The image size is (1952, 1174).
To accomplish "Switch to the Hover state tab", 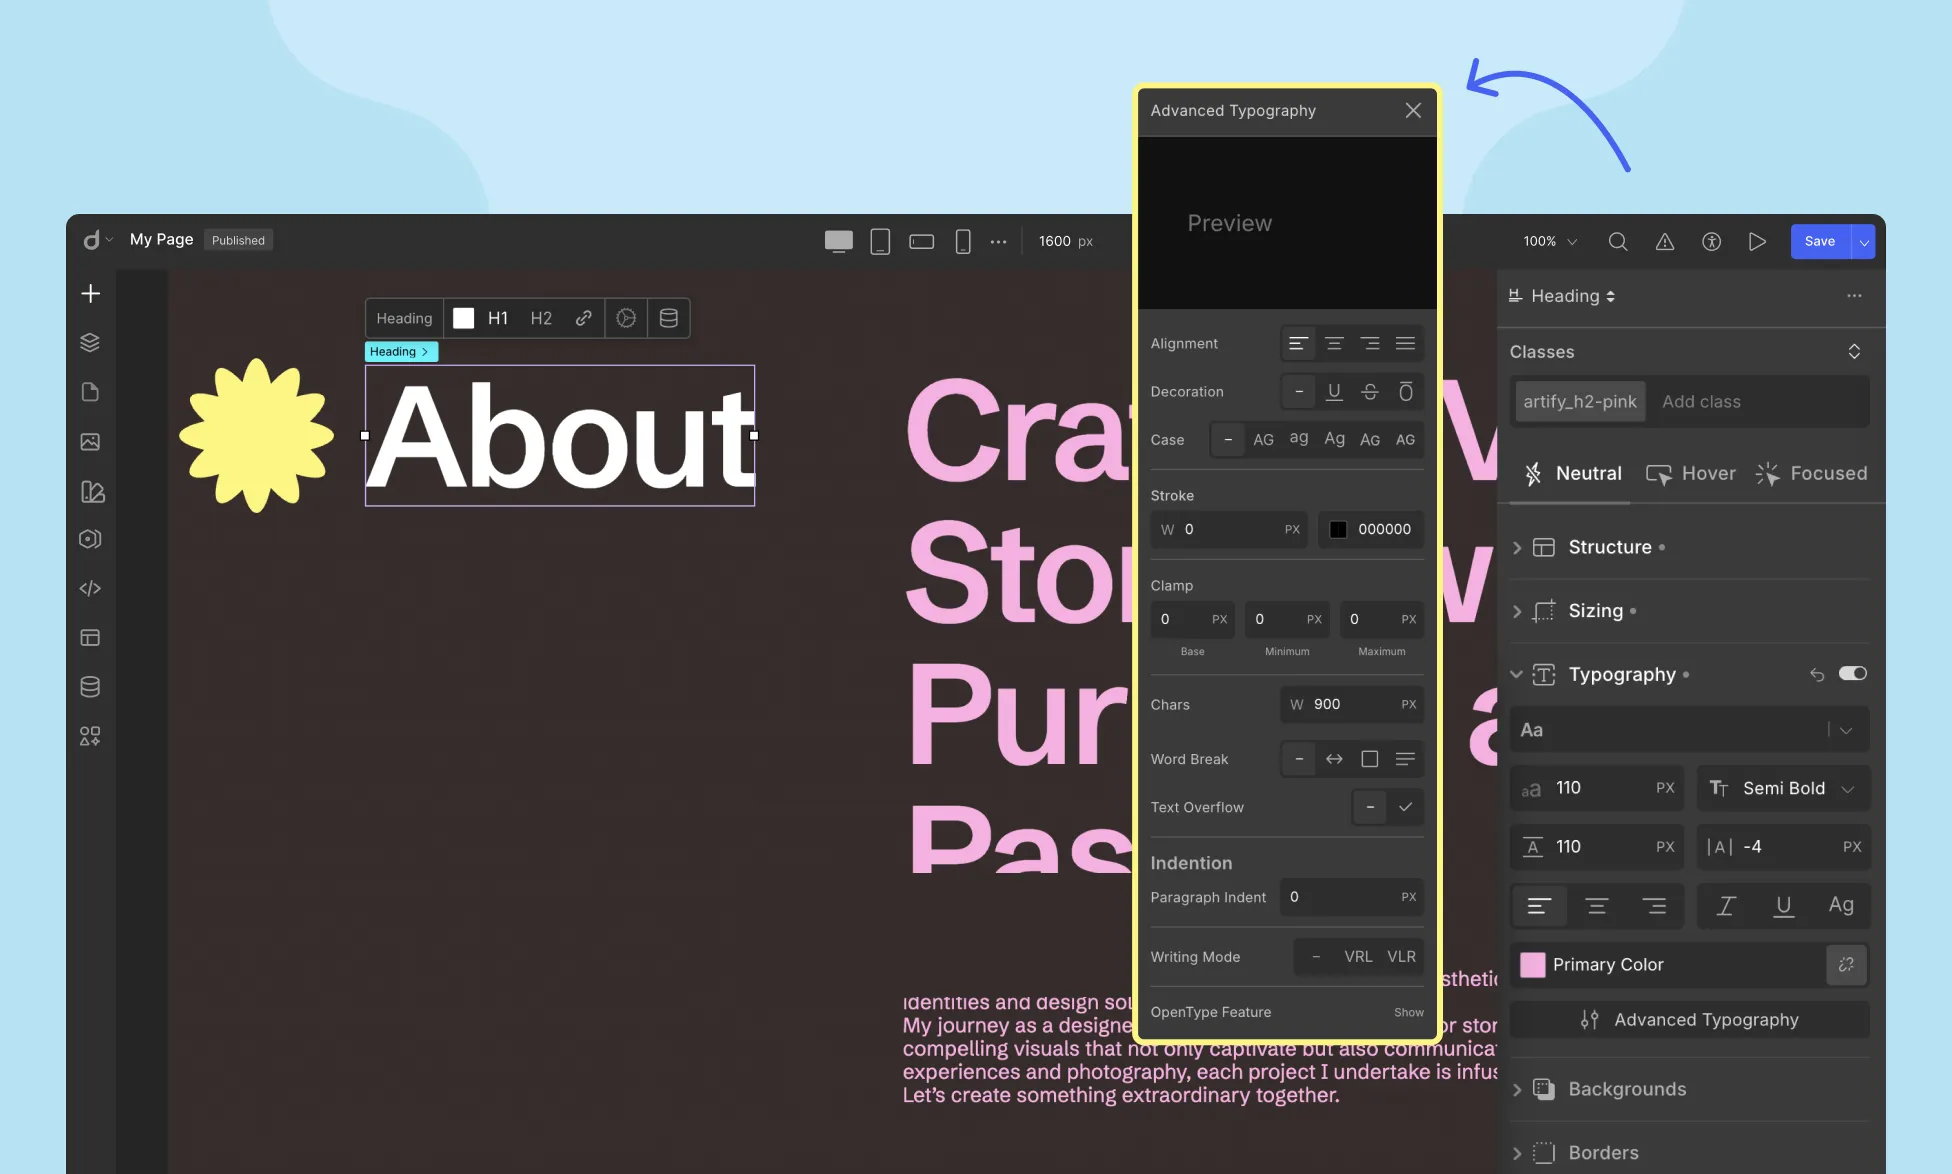I will (x=1691, y=473).
